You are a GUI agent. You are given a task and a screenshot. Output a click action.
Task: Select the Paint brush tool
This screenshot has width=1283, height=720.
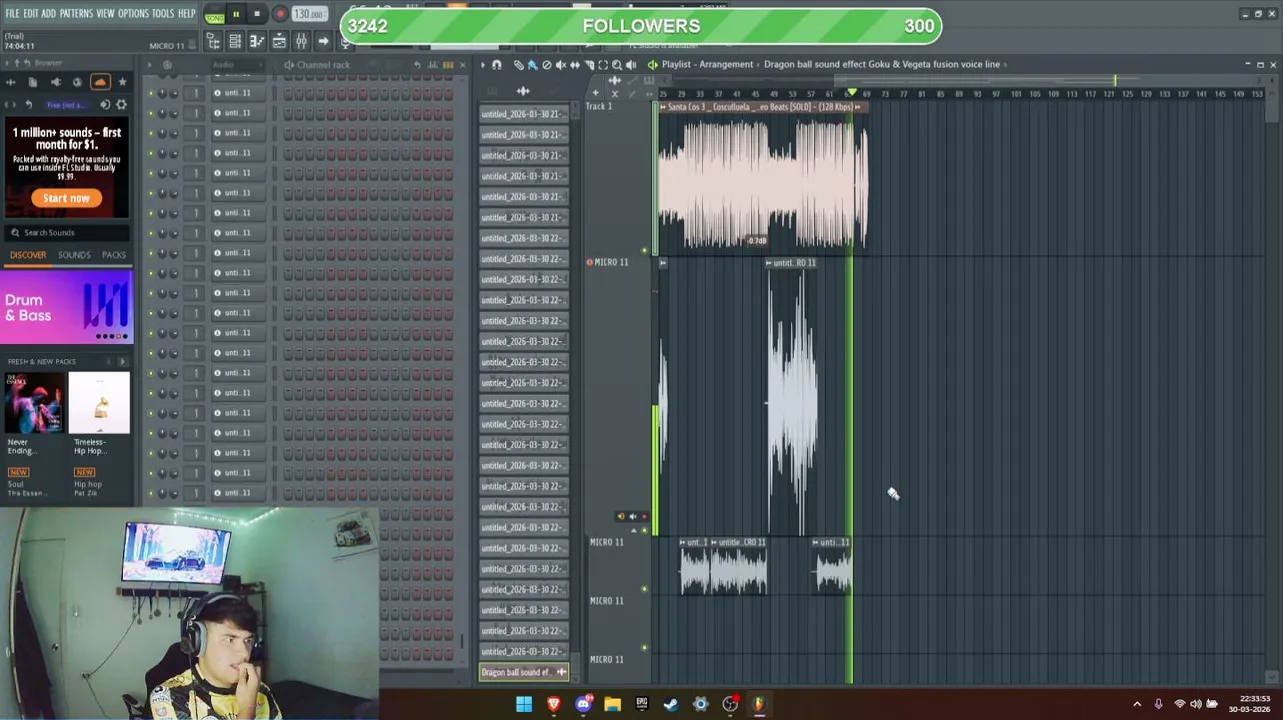pos(532,65)
